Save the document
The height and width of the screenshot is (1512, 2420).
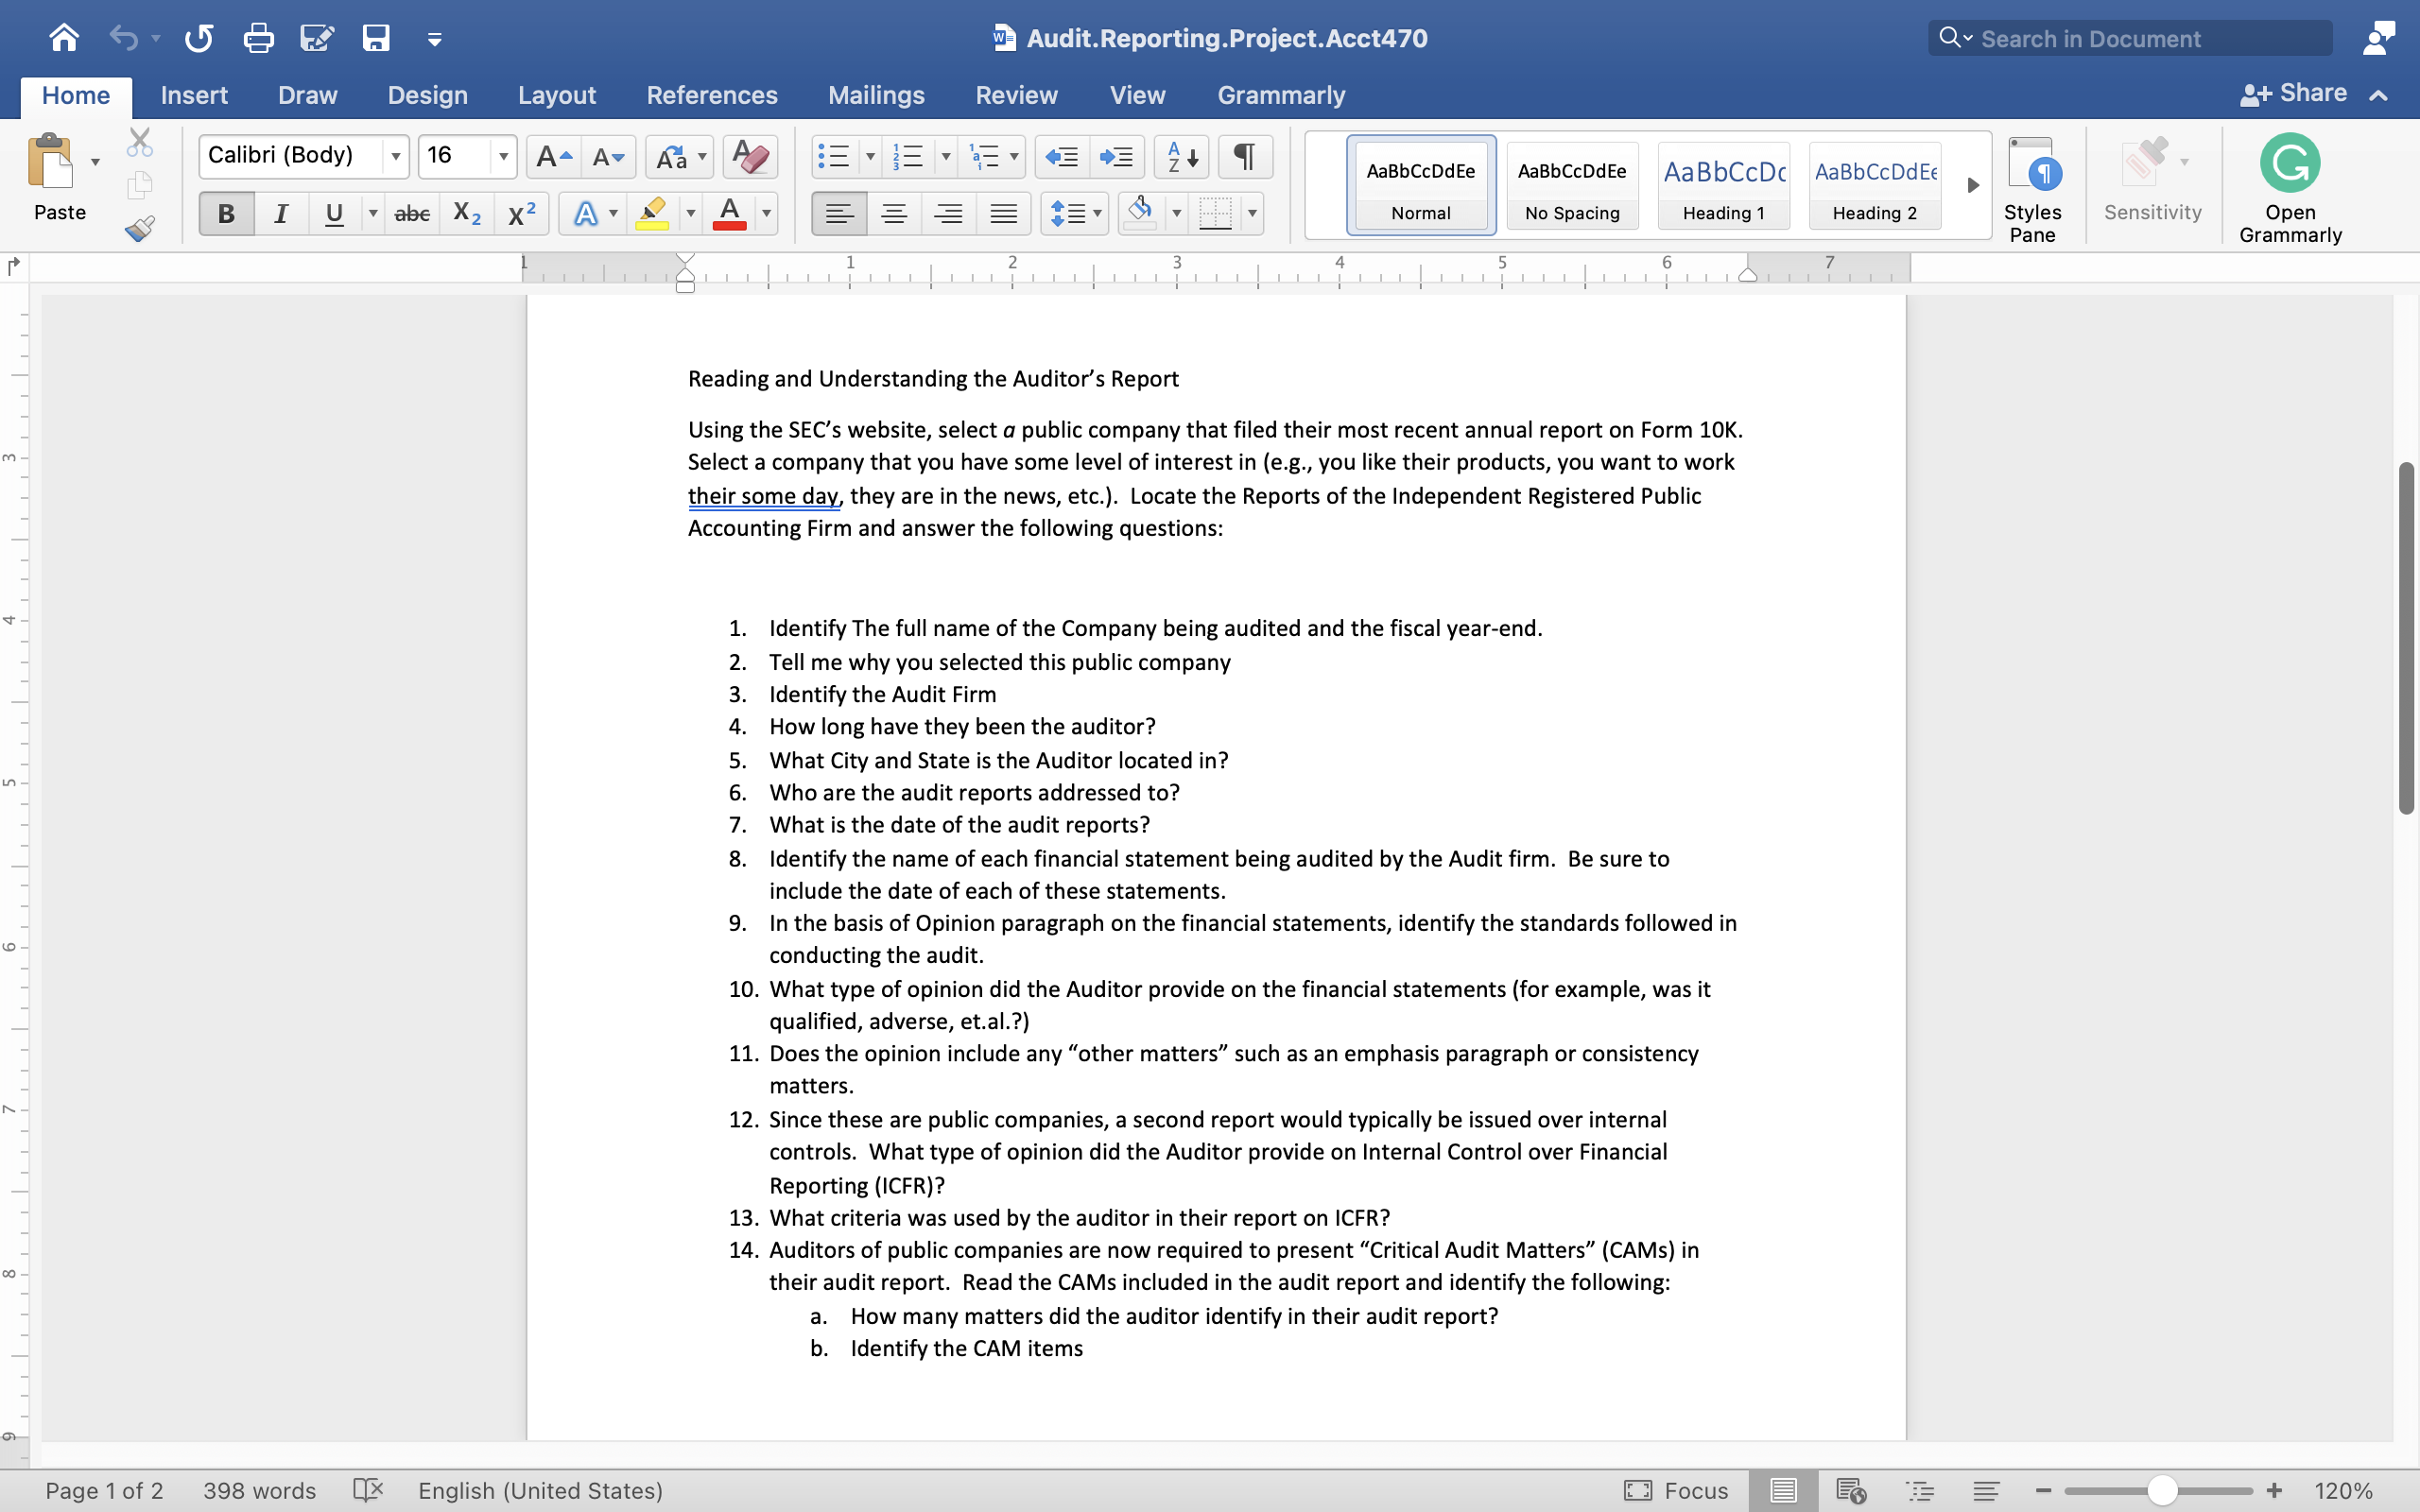tap(375, 38)
